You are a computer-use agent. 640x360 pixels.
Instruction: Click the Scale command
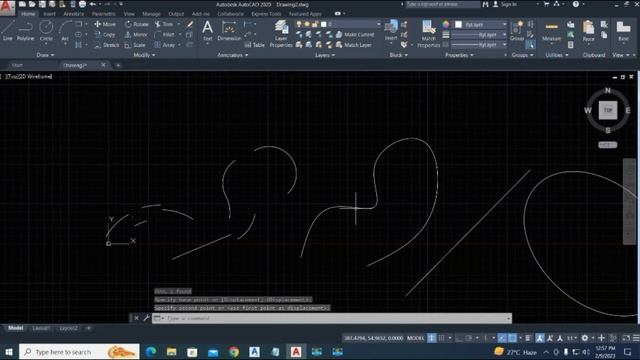(x=135, y=45)
